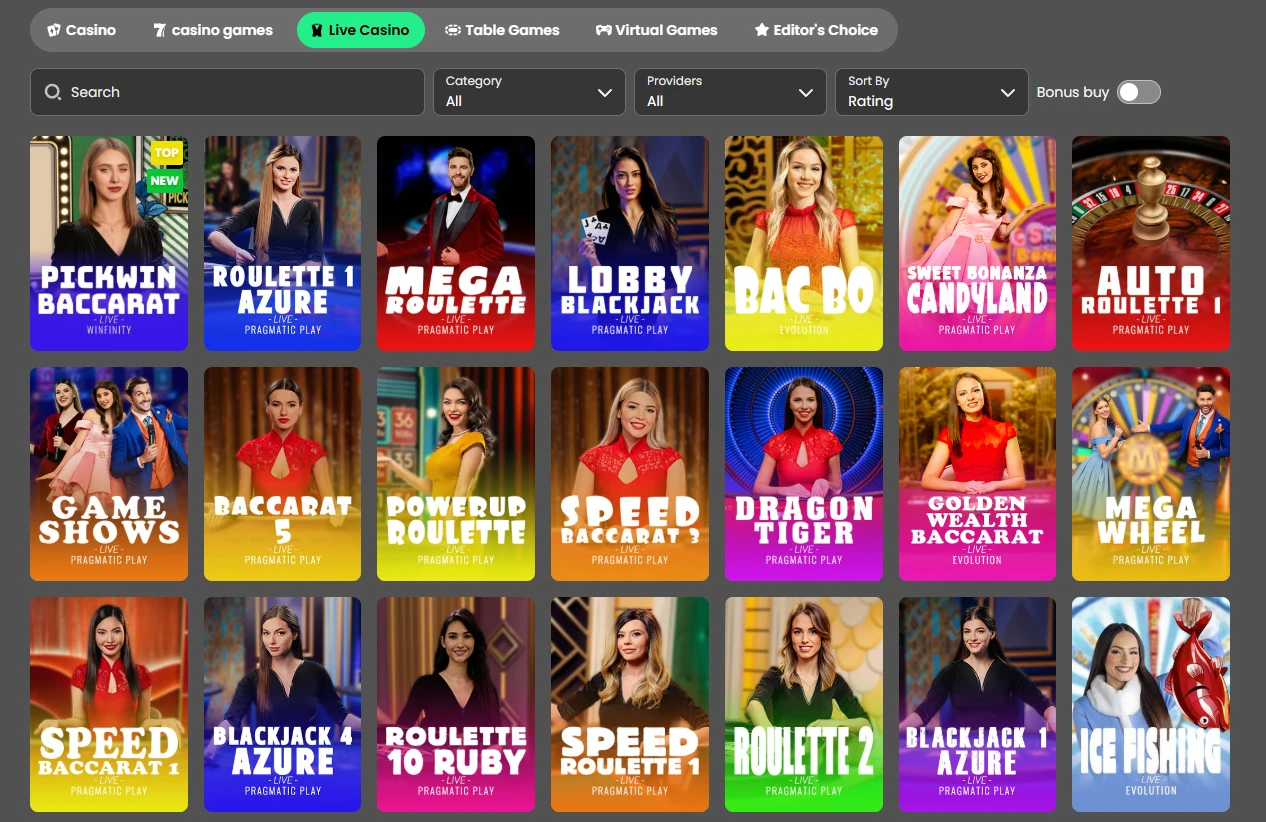Open the Ice Fishing game by Evolution

point(1151,705)
